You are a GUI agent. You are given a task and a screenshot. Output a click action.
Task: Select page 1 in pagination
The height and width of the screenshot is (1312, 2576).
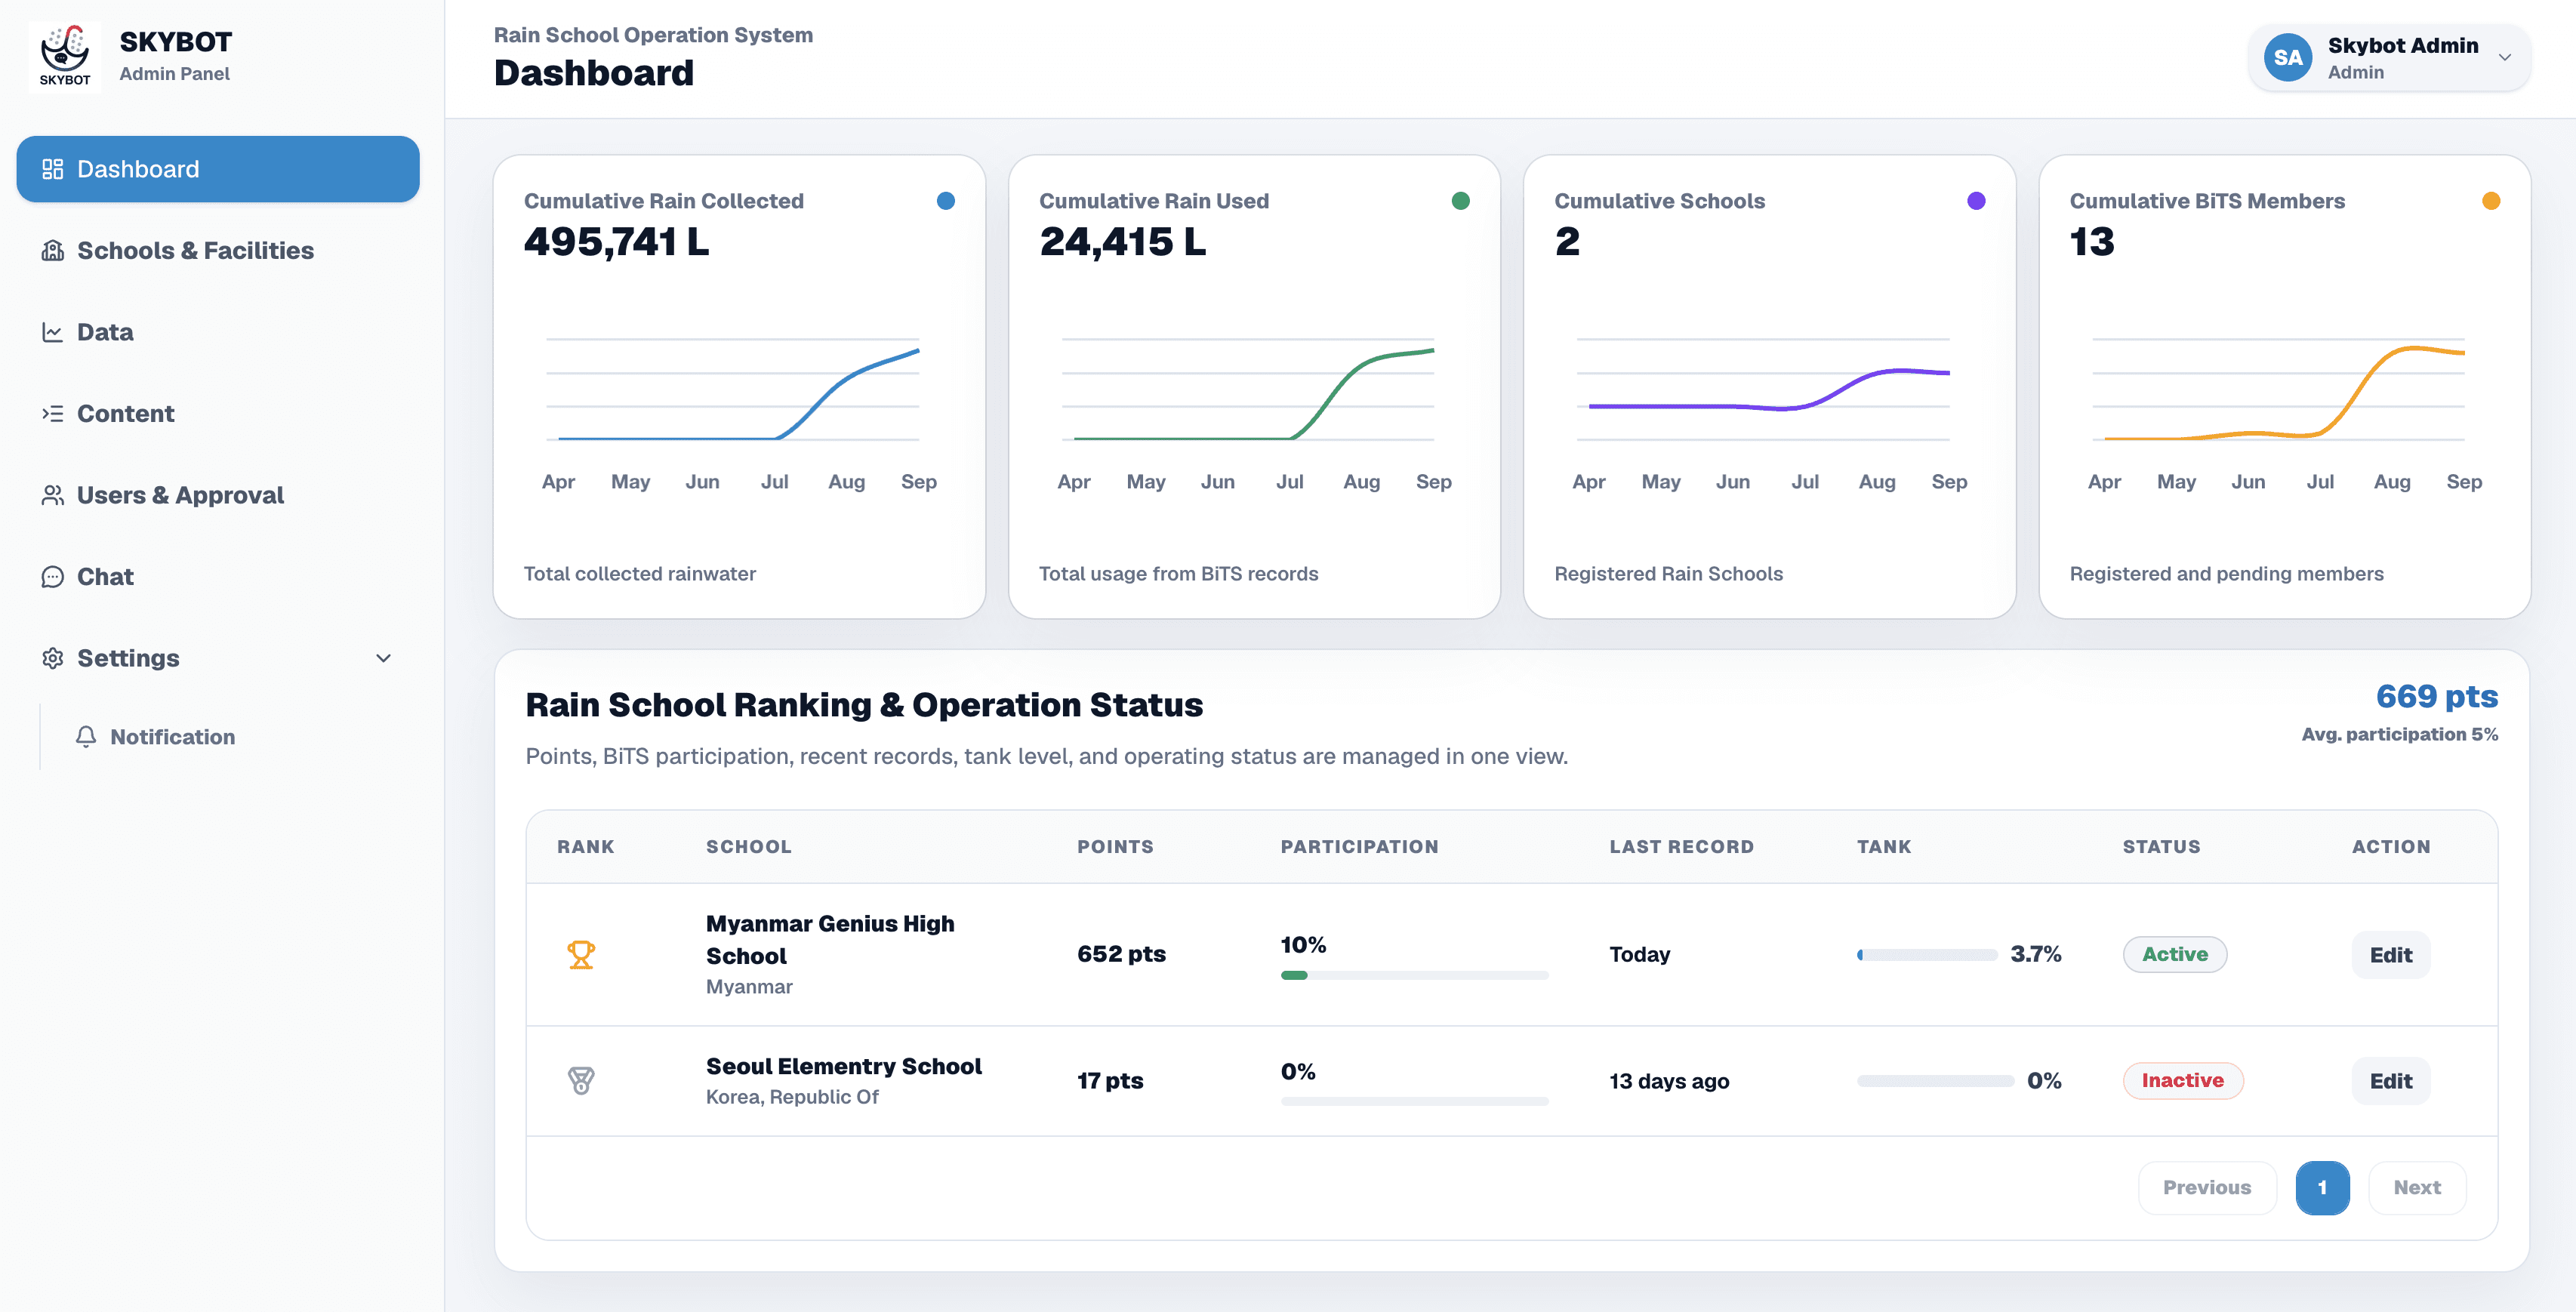[2322, 1188]
